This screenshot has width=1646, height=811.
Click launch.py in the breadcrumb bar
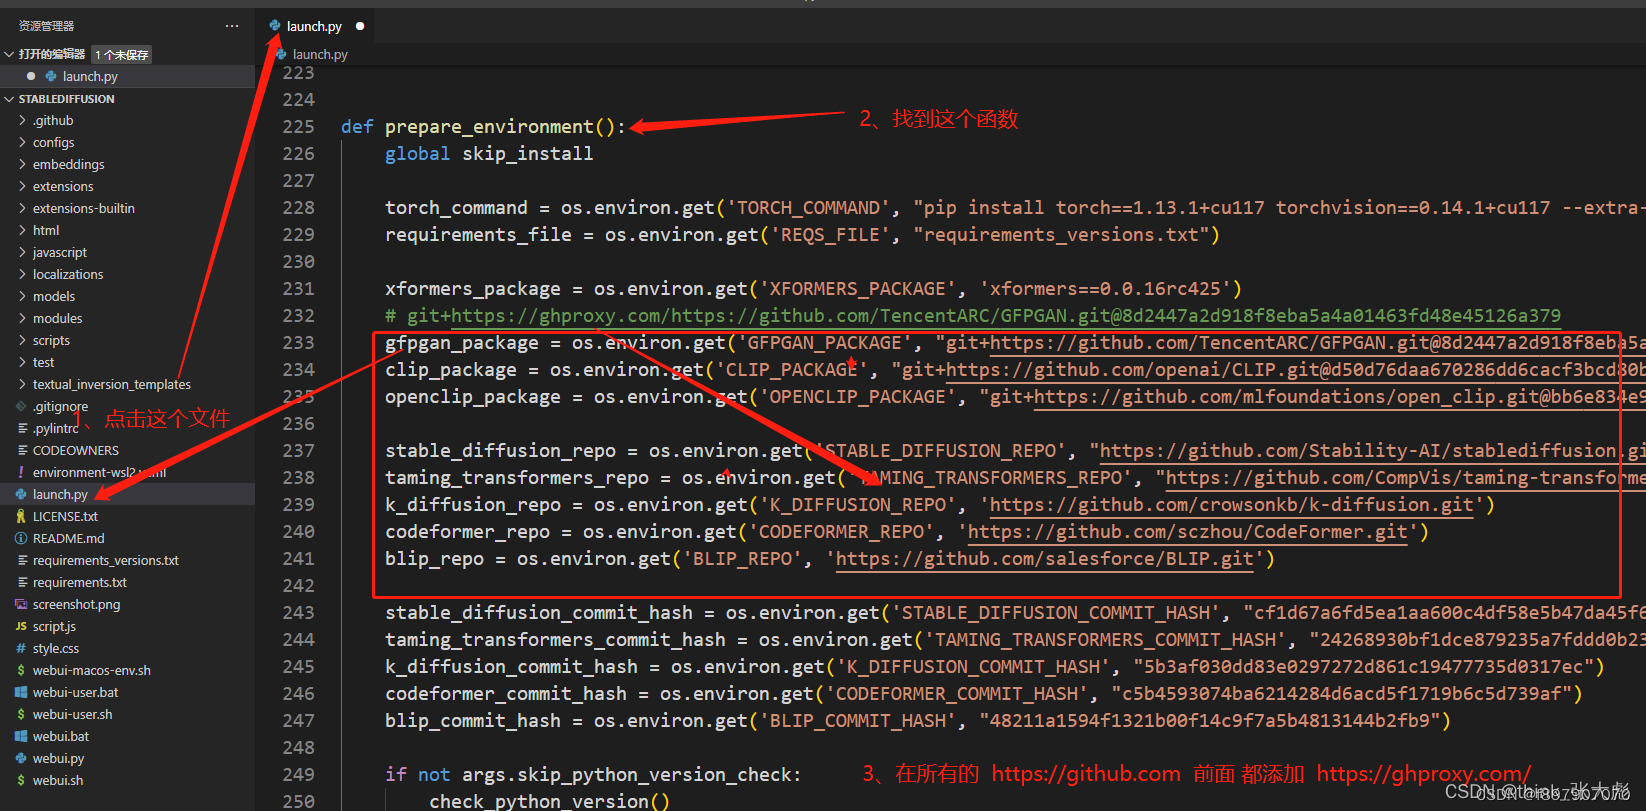tap(320, 54)
